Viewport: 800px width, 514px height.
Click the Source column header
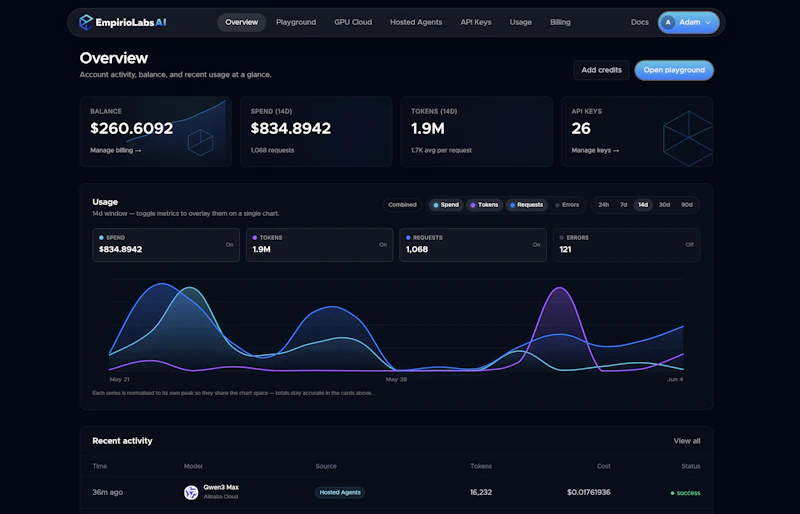click(326, 466)
